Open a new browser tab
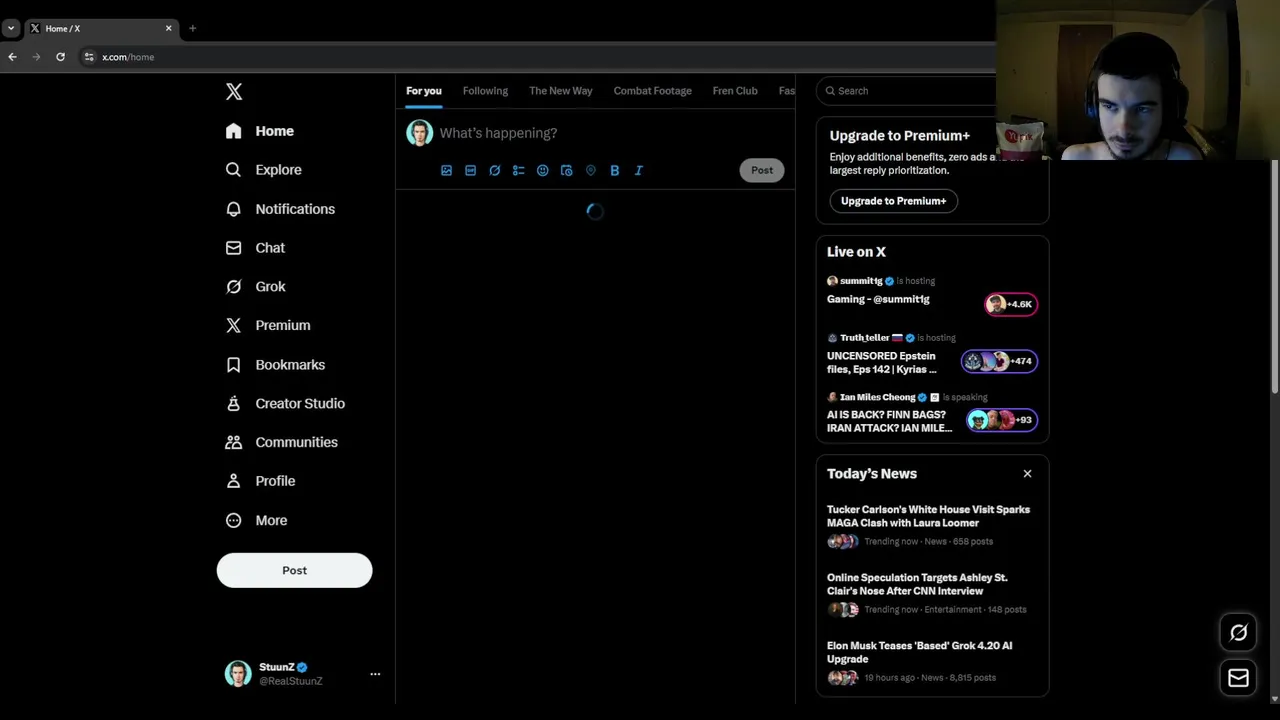1280x720 pixels. [192, 28]
